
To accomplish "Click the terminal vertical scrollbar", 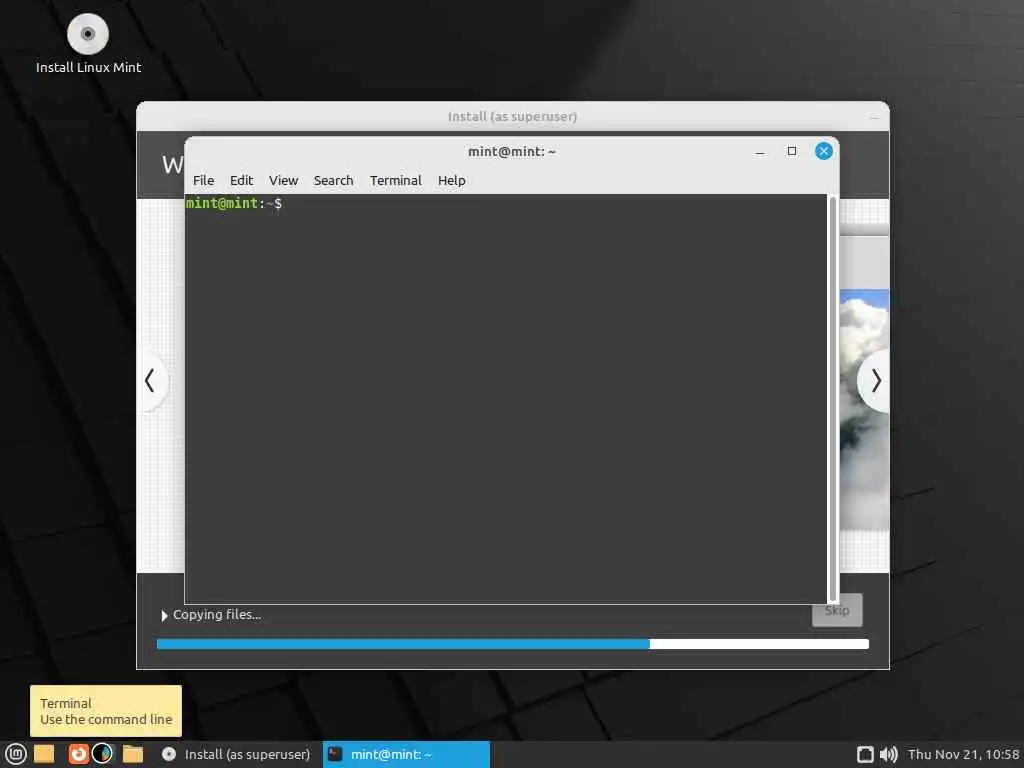I will 833,399.
